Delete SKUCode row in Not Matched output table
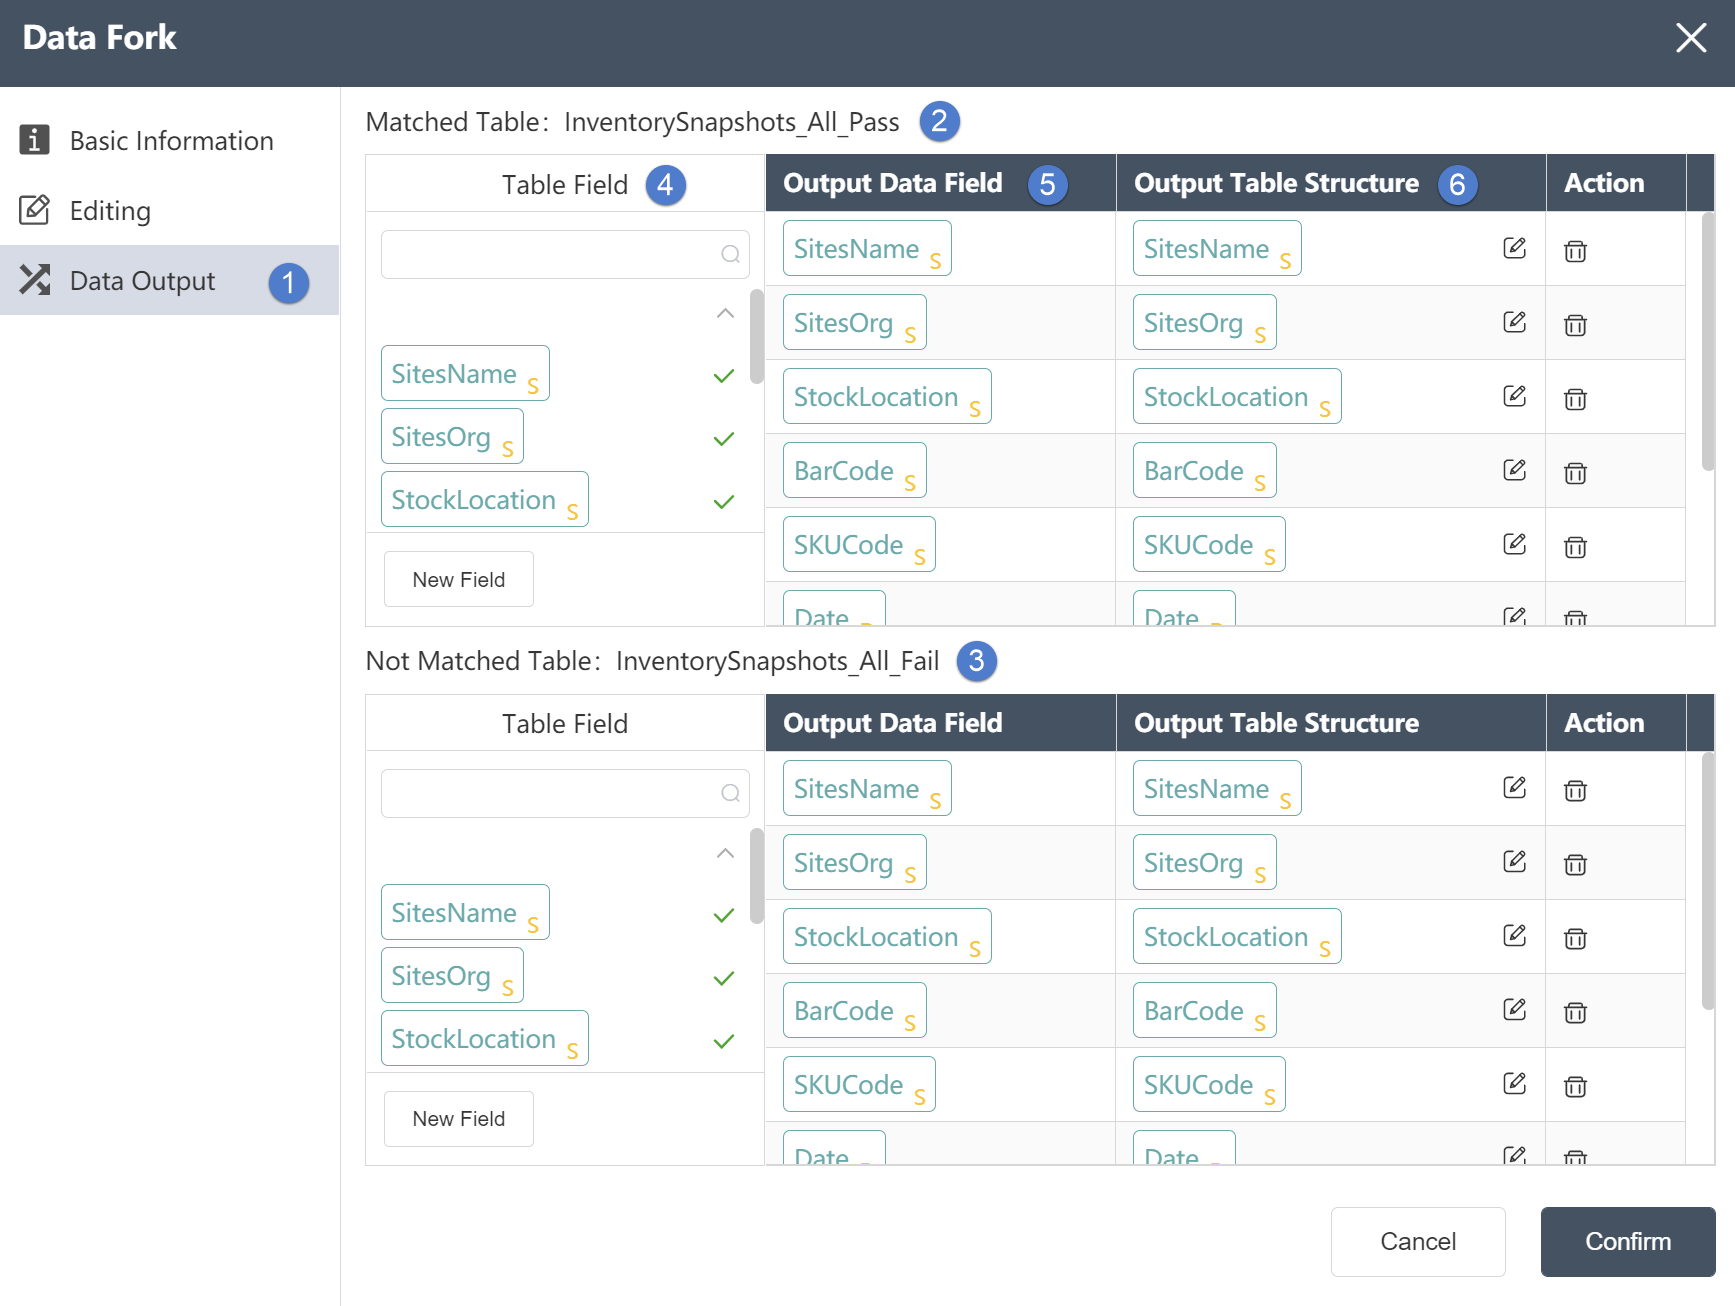The height and width of the screenshot is (1306, 1735). (1575, 1087)
